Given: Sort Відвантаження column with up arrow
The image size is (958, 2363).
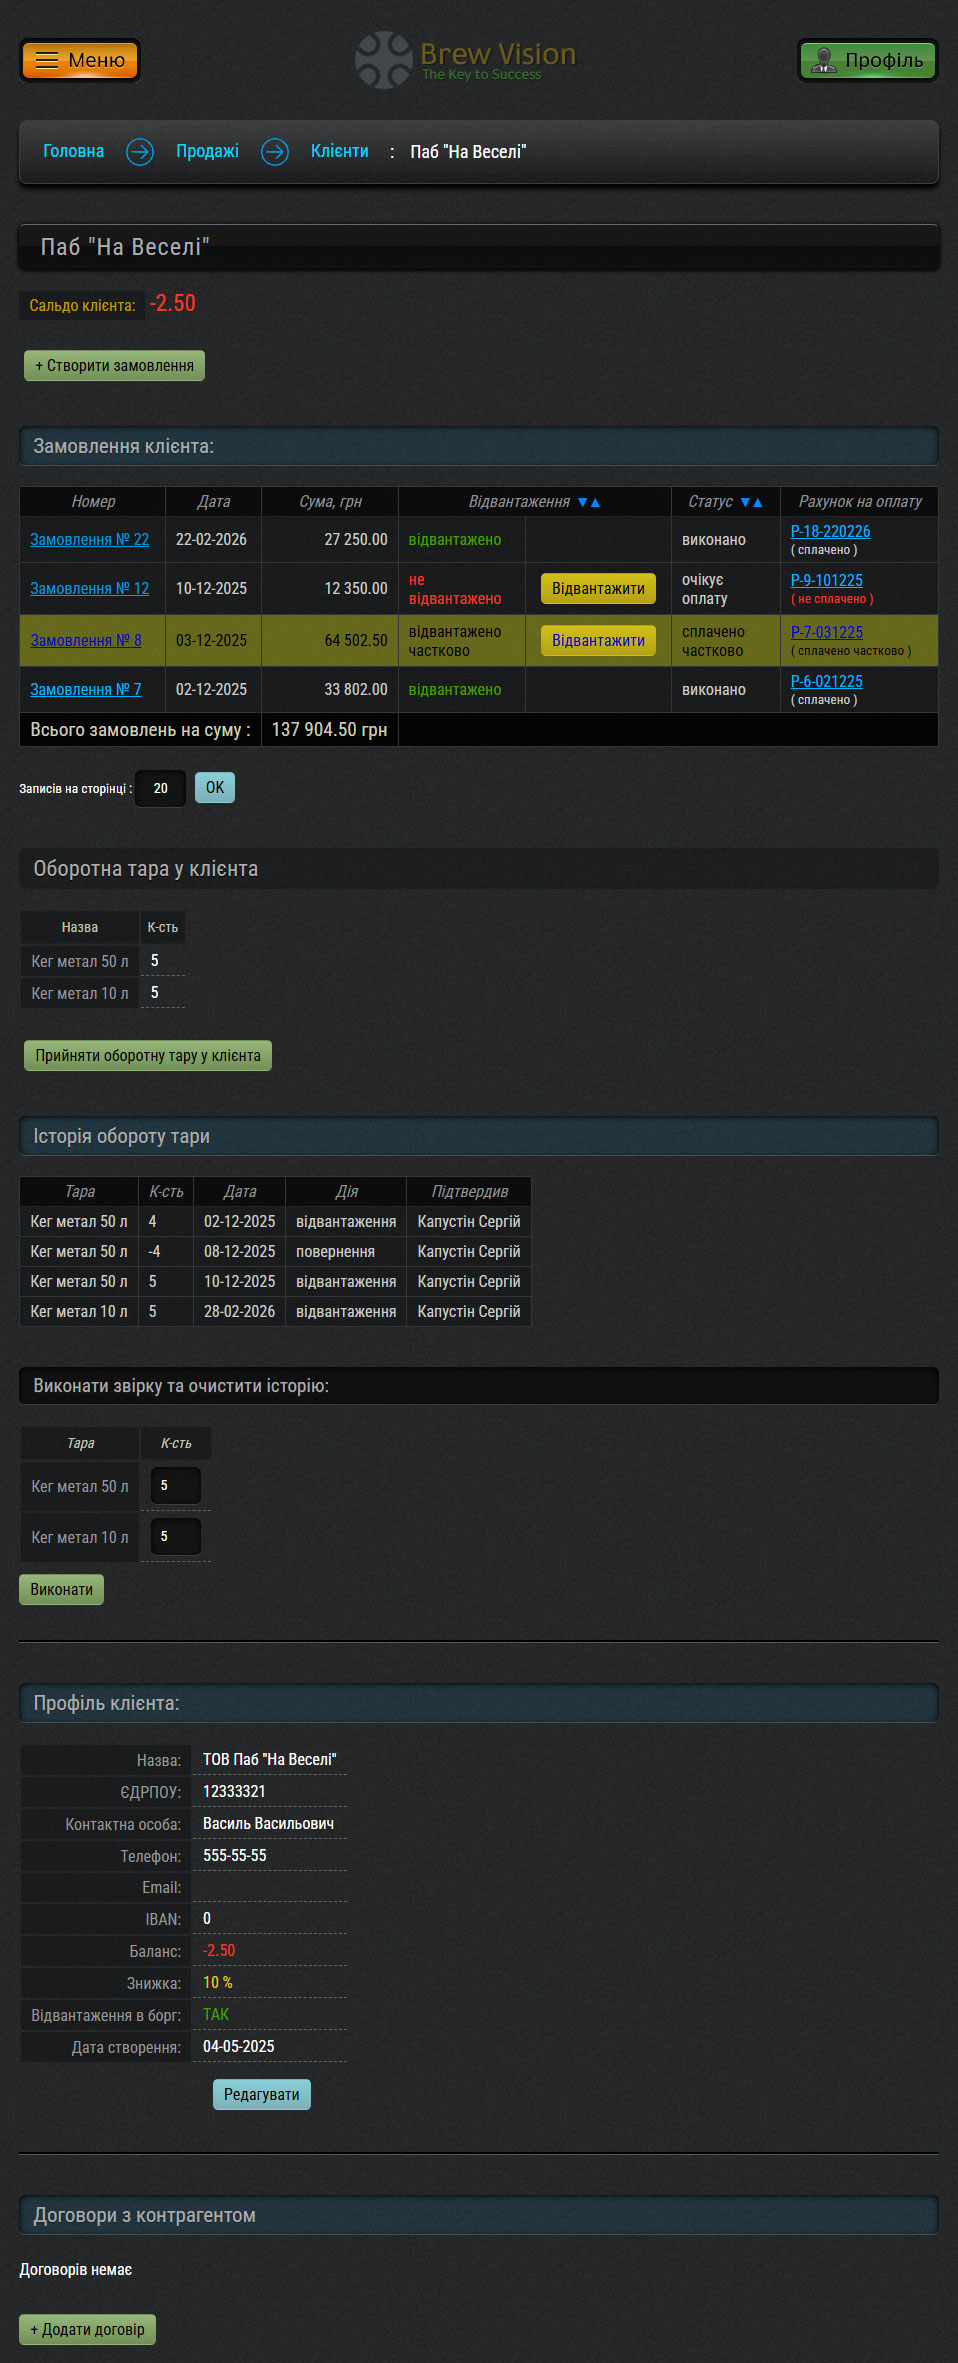Looking at the screenshot, I should click(x=596, y=502).
